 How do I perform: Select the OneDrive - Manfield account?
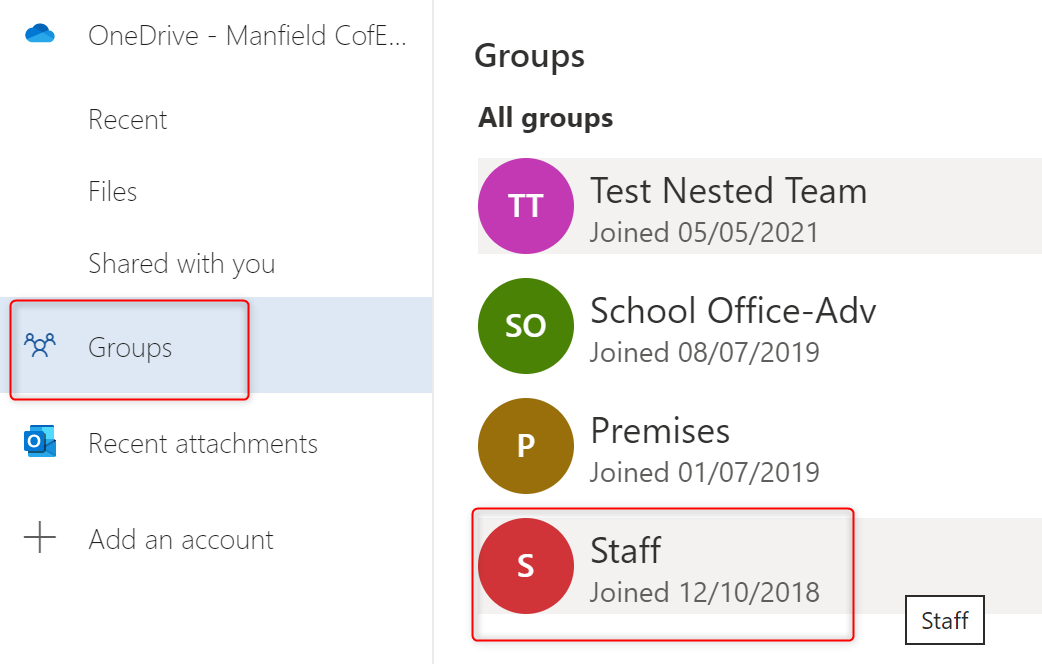tap(247, 36)
